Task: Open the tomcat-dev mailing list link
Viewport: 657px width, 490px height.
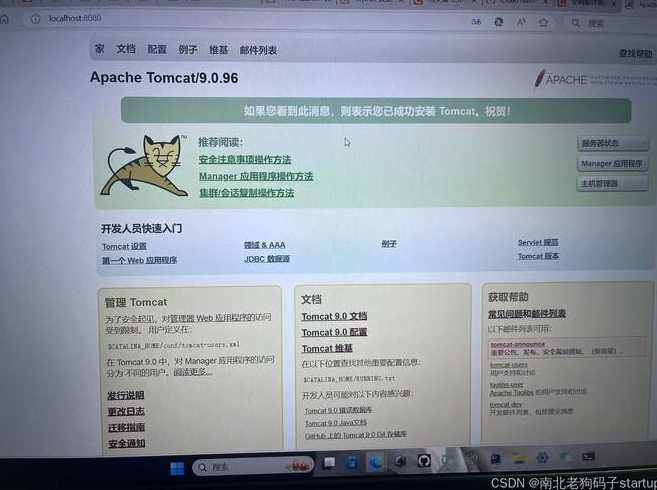Action: click(506, 405)
